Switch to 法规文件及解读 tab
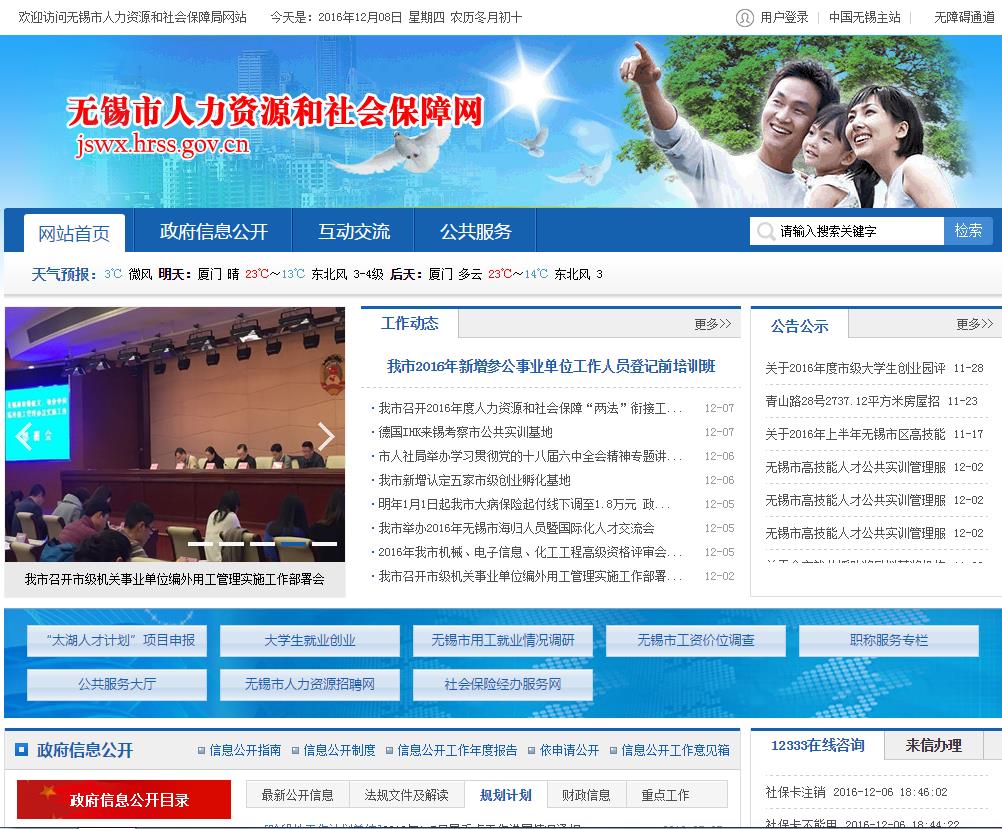The height and width of the screenshot is (829, 1002). click(x=406, y=794)
